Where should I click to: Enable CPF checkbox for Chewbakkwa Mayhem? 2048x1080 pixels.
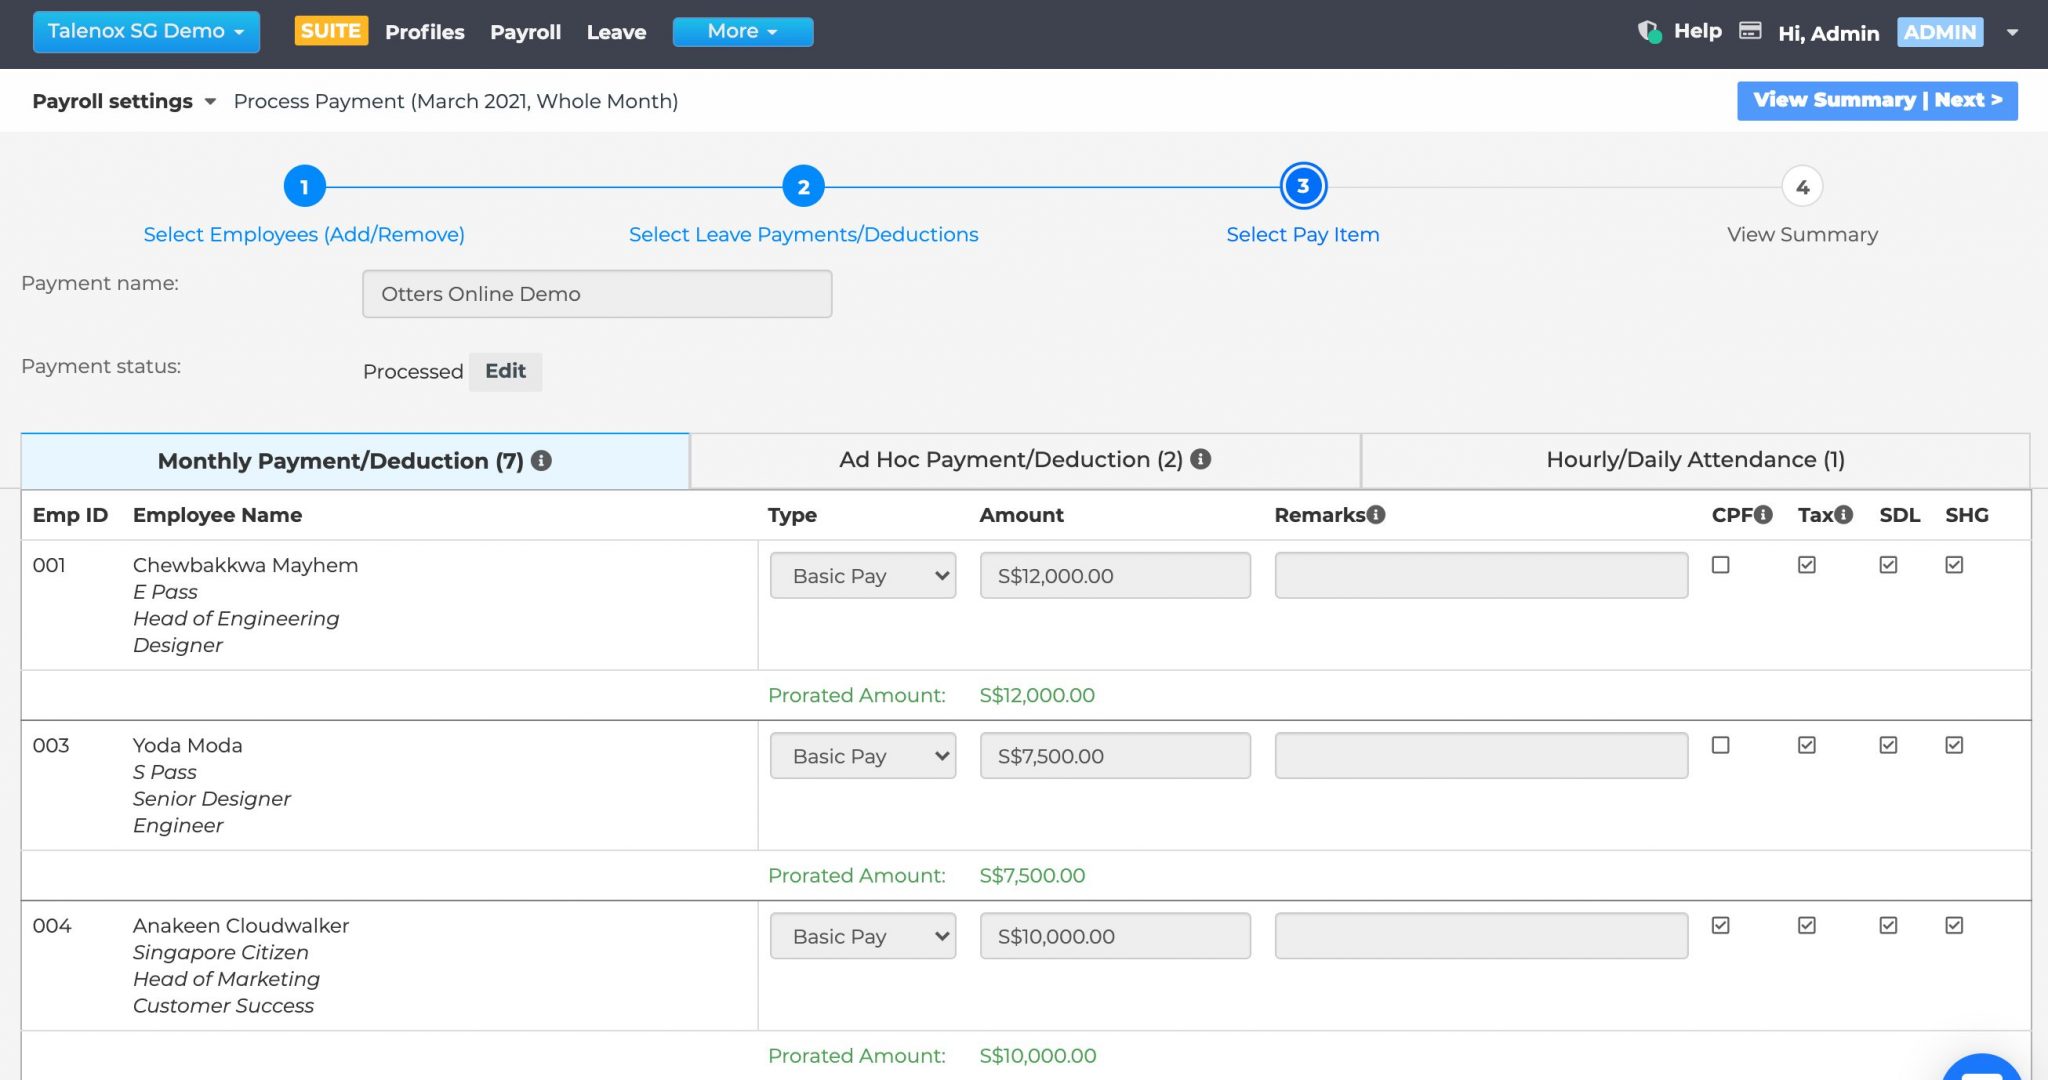pyautogui.click(x=1721, y=565)
